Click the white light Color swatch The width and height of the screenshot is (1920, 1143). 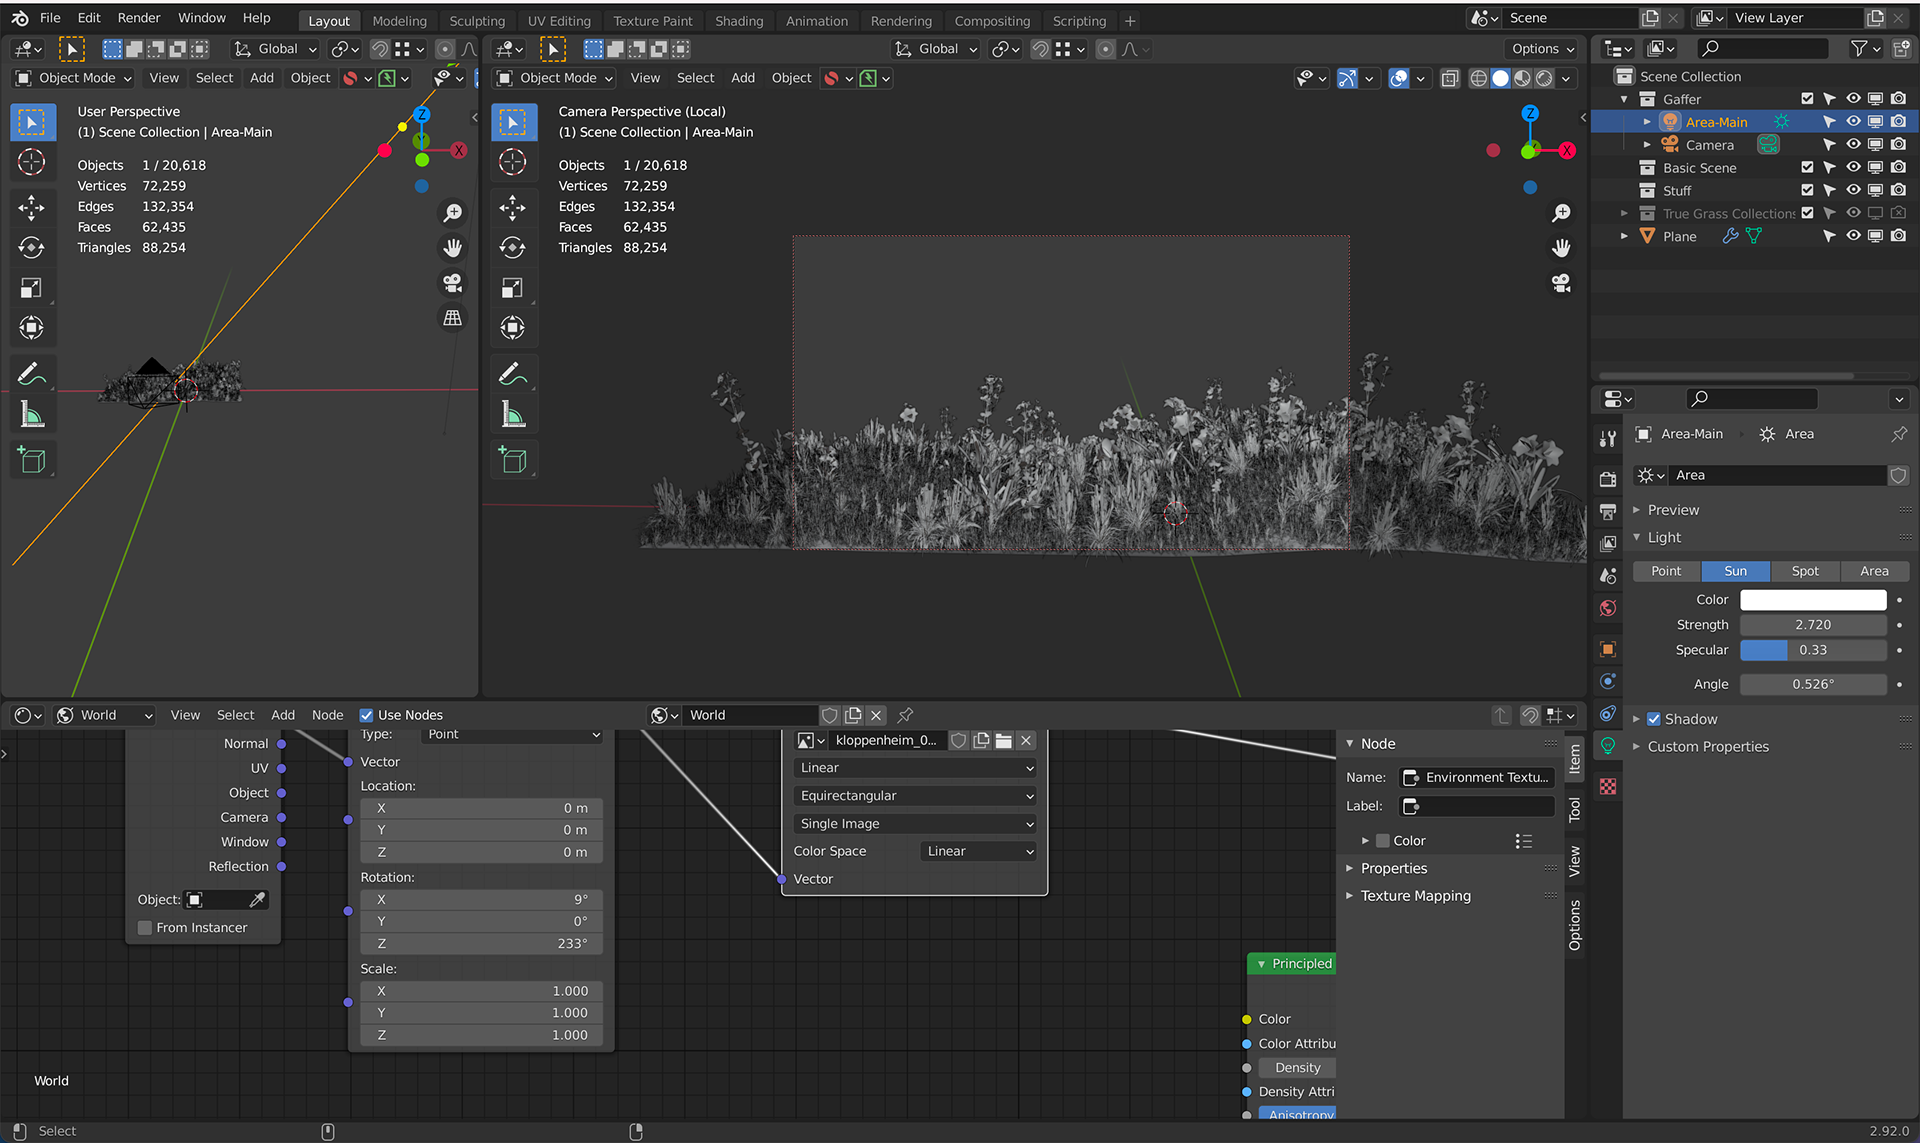click(x=1812, y=600)
